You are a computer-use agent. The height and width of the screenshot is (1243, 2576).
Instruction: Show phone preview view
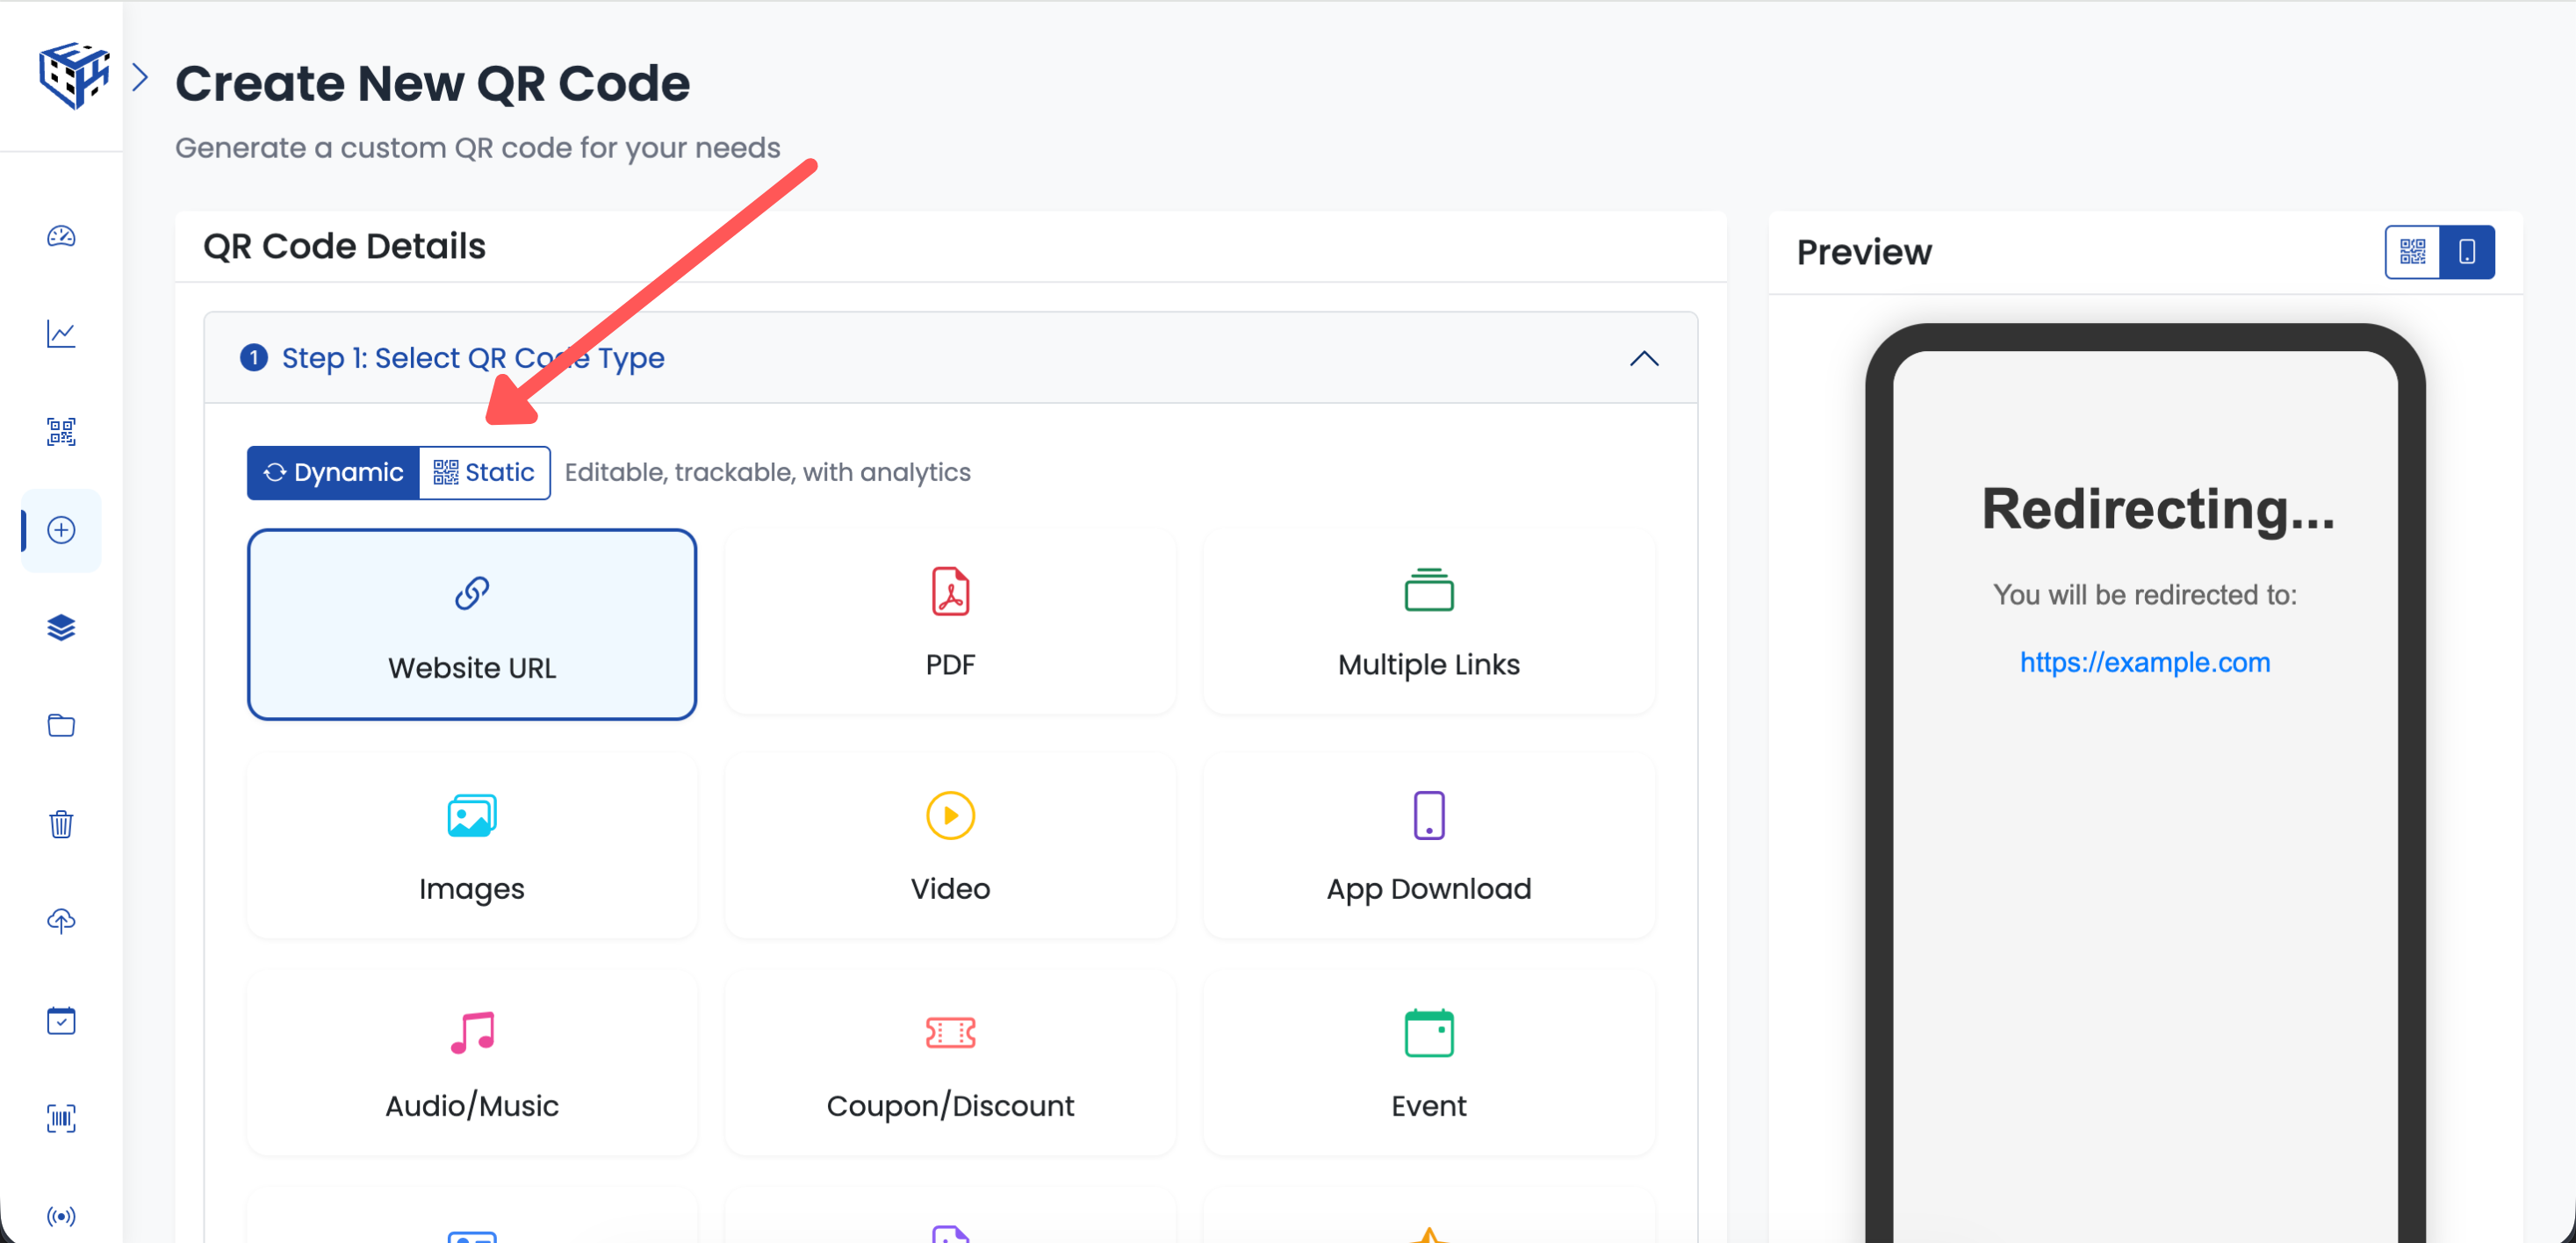tap(2467, 252)
